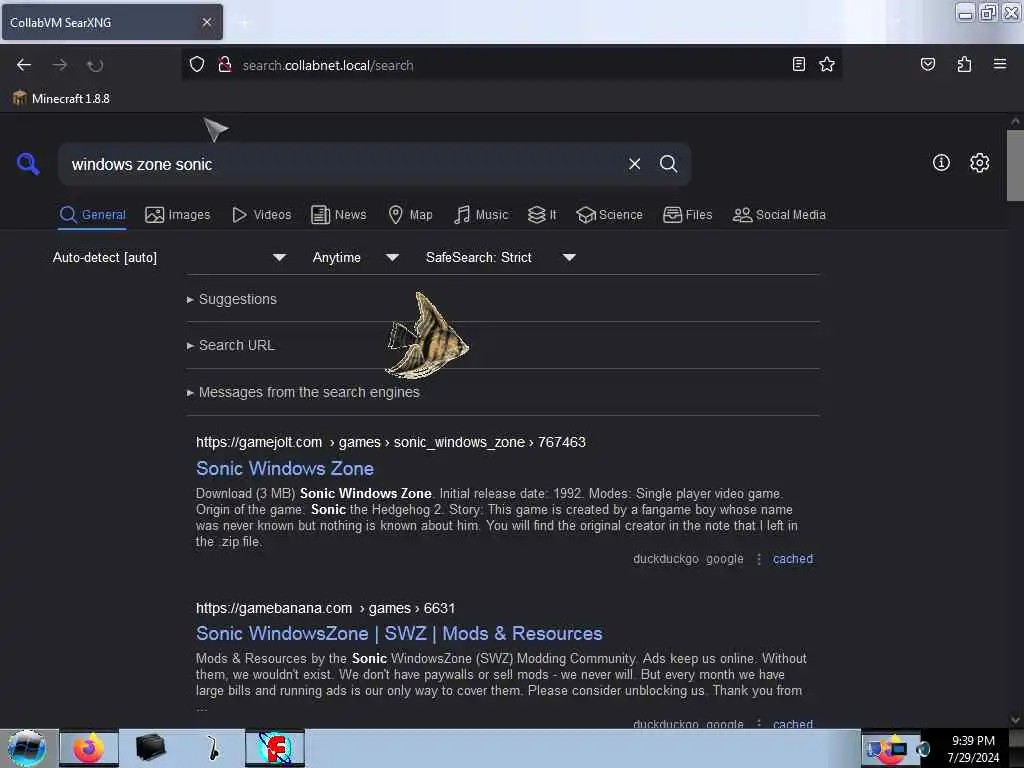Switch to the IT tab

click(542, 215)
